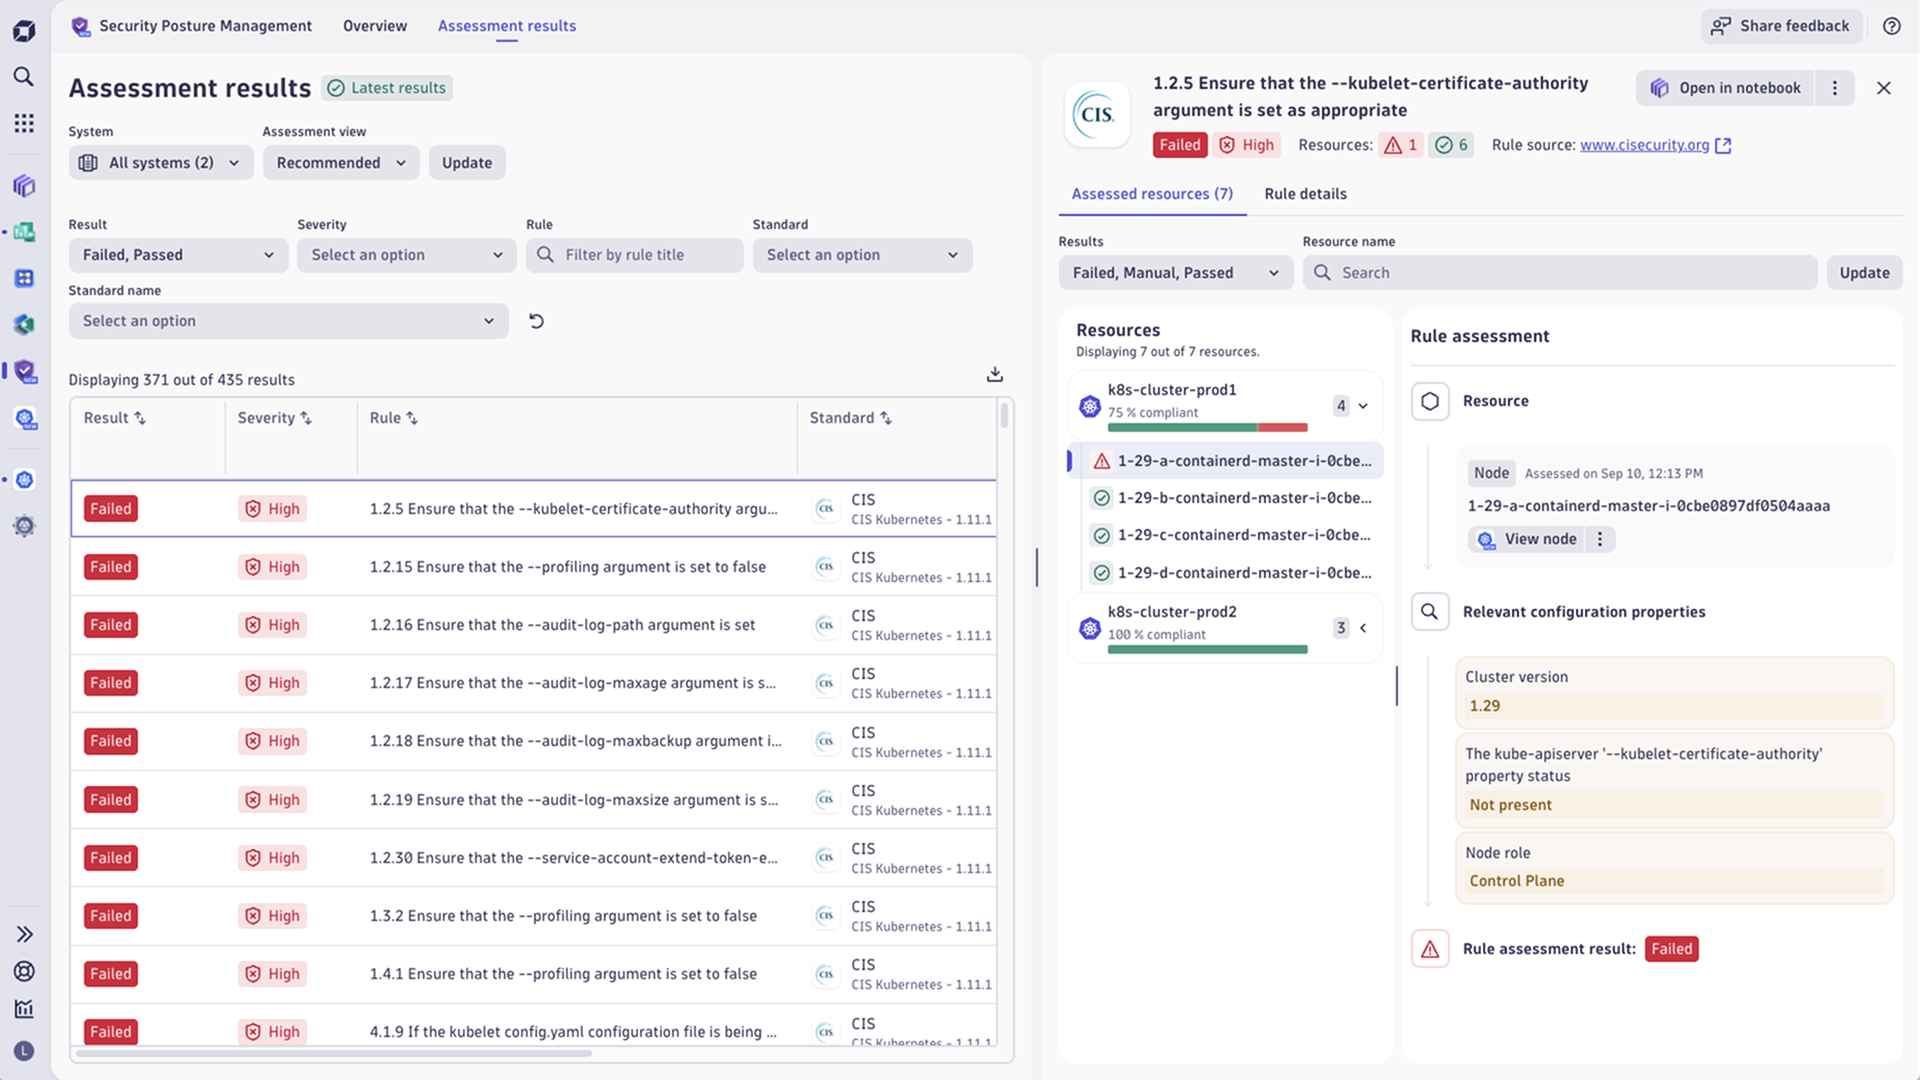This screenshot has height=1080, width=1920.
Task: Switch to the Rule details tab
Action: click(x=1305, y=193)
